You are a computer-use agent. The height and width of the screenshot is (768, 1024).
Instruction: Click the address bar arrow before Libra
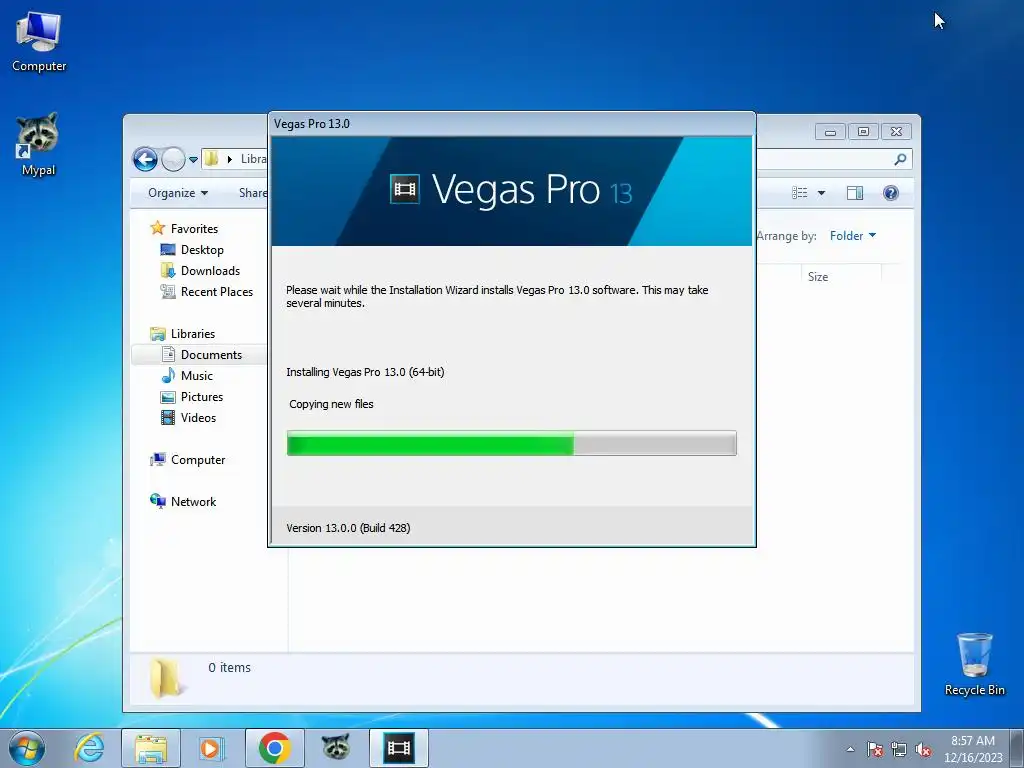[x=230, y=159]
